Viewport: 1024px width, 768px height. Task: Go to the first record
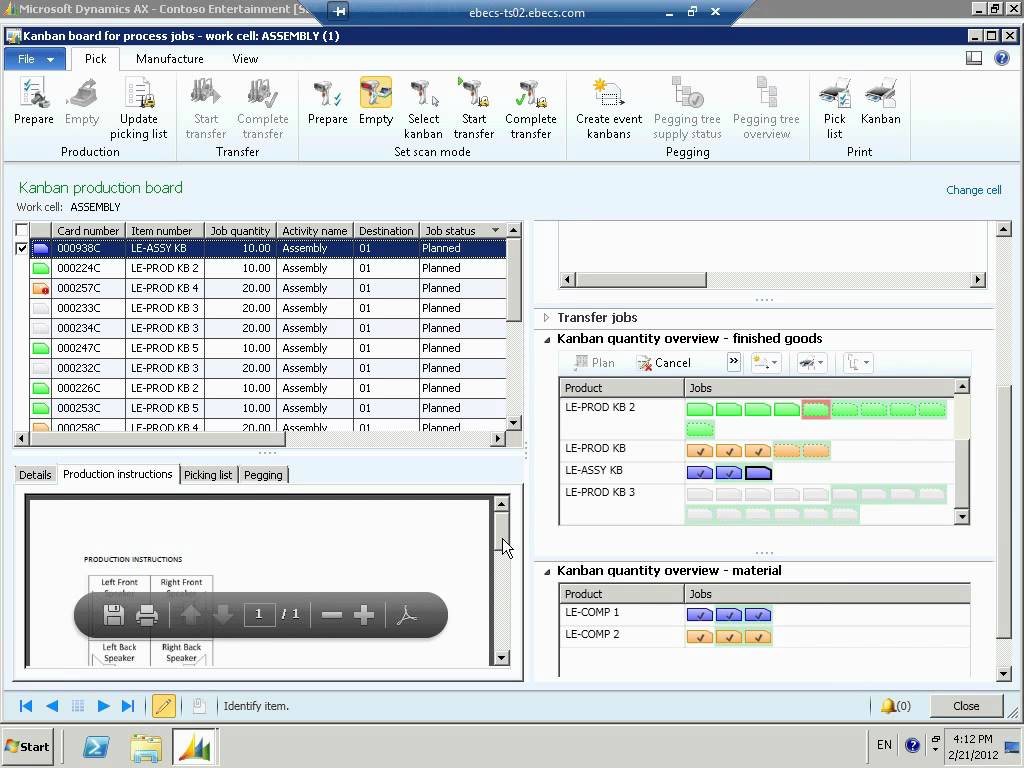[25, 706]
